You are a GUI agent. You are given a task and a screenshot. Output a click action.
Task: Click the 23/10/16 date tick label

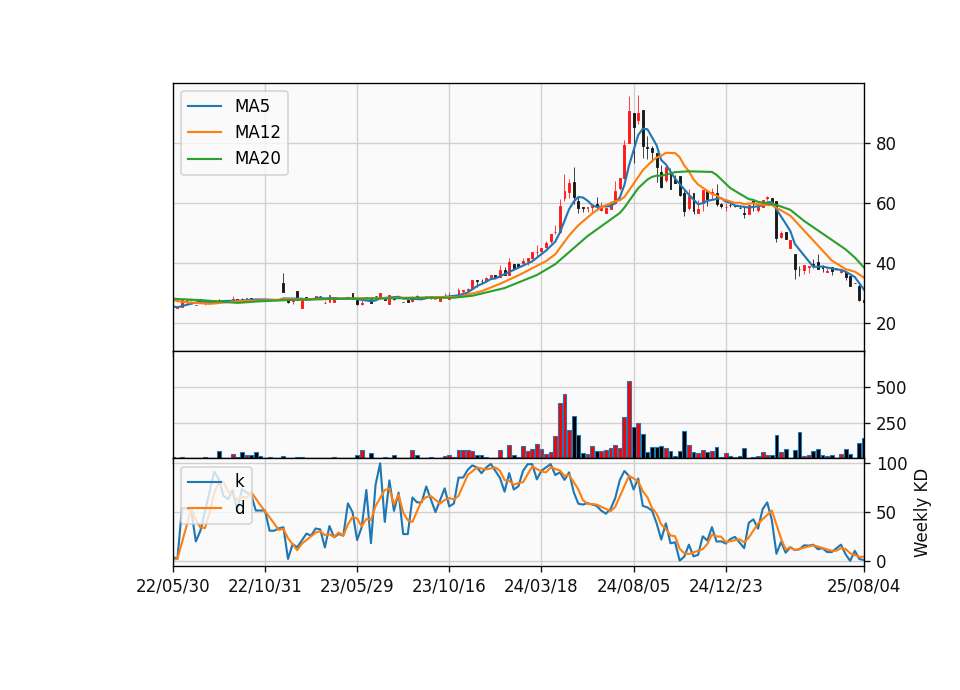pos(449,586)
